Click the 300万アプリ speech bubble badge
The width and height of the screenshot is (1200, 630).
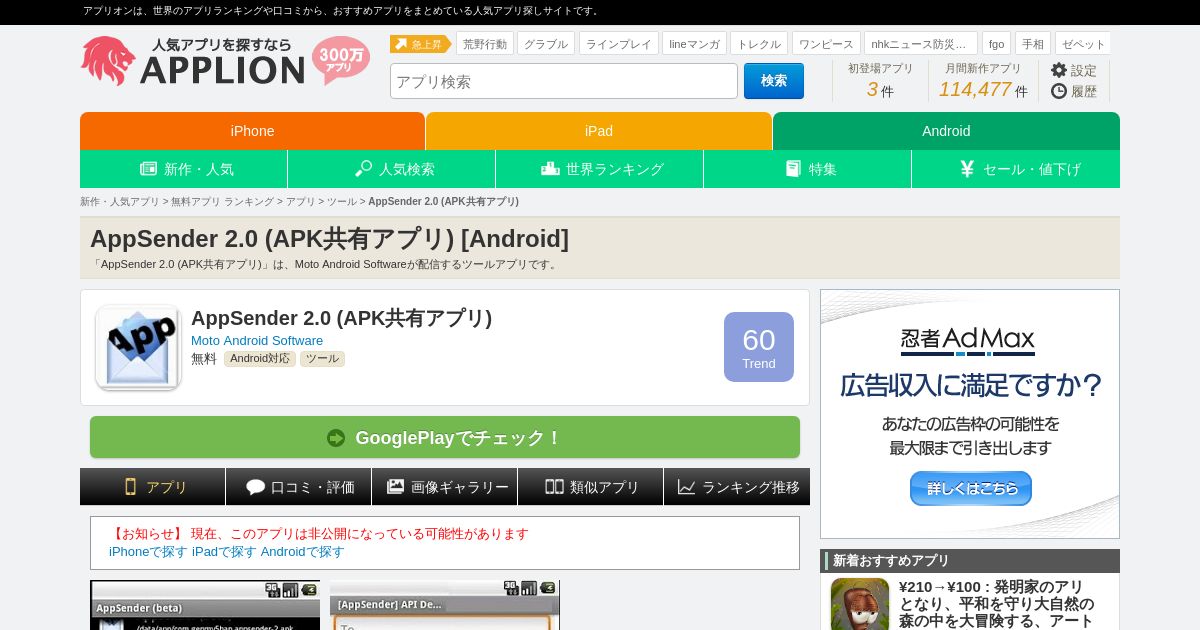[340, 60]
